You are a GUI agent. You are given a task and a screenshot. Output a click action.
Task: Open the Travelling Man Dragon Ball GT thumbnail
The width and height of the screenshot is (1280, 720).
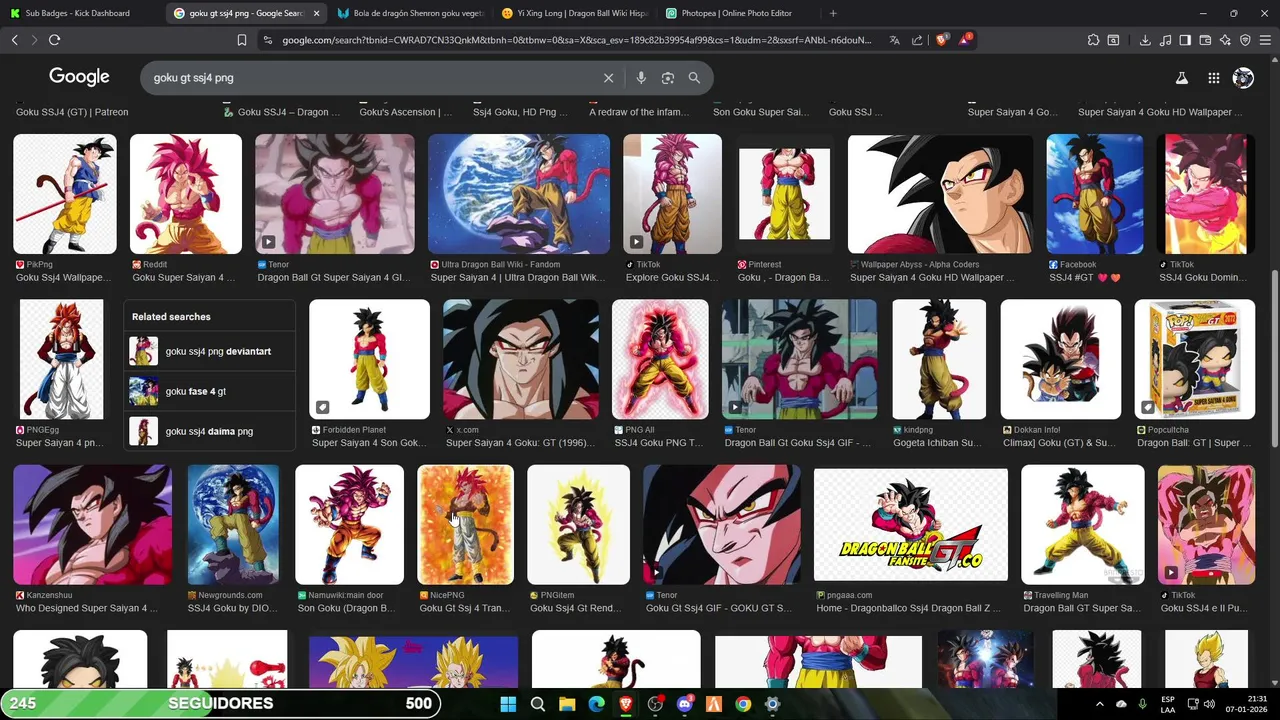1082,524
